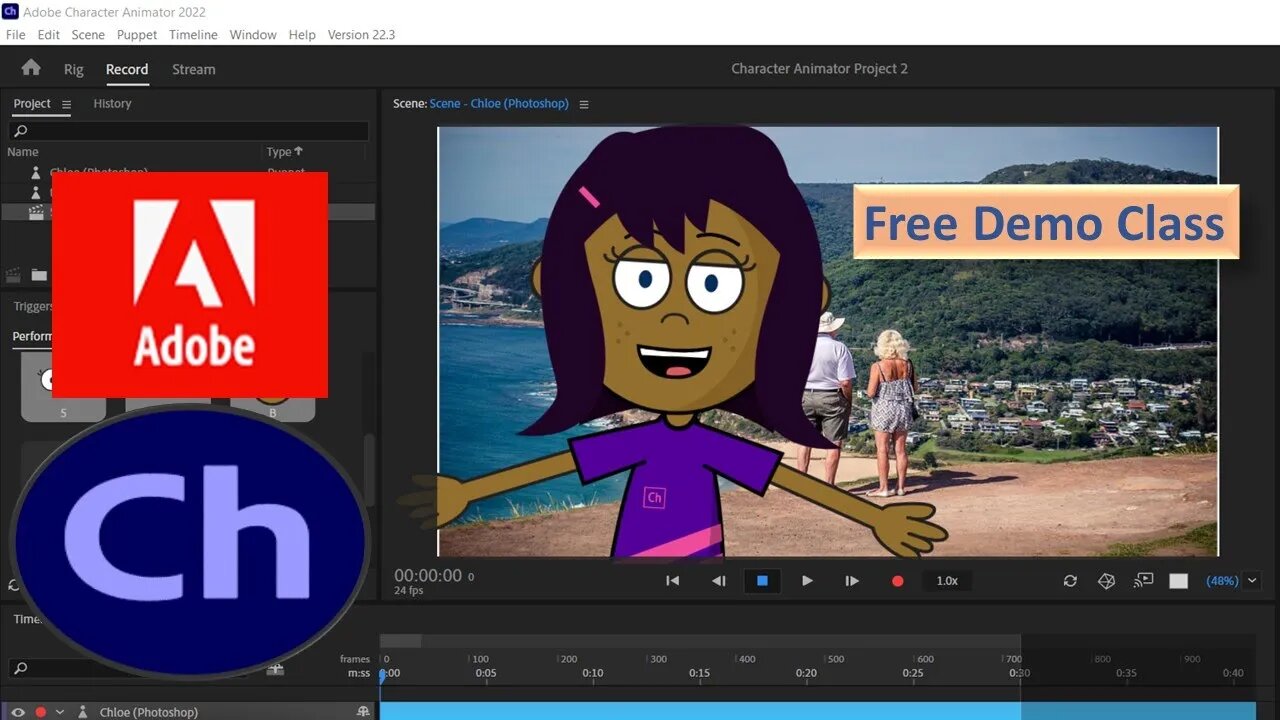Open the zoom level dropdown arrow
The height and width of the screenshot is (720, 1280).
point(1252,580)
